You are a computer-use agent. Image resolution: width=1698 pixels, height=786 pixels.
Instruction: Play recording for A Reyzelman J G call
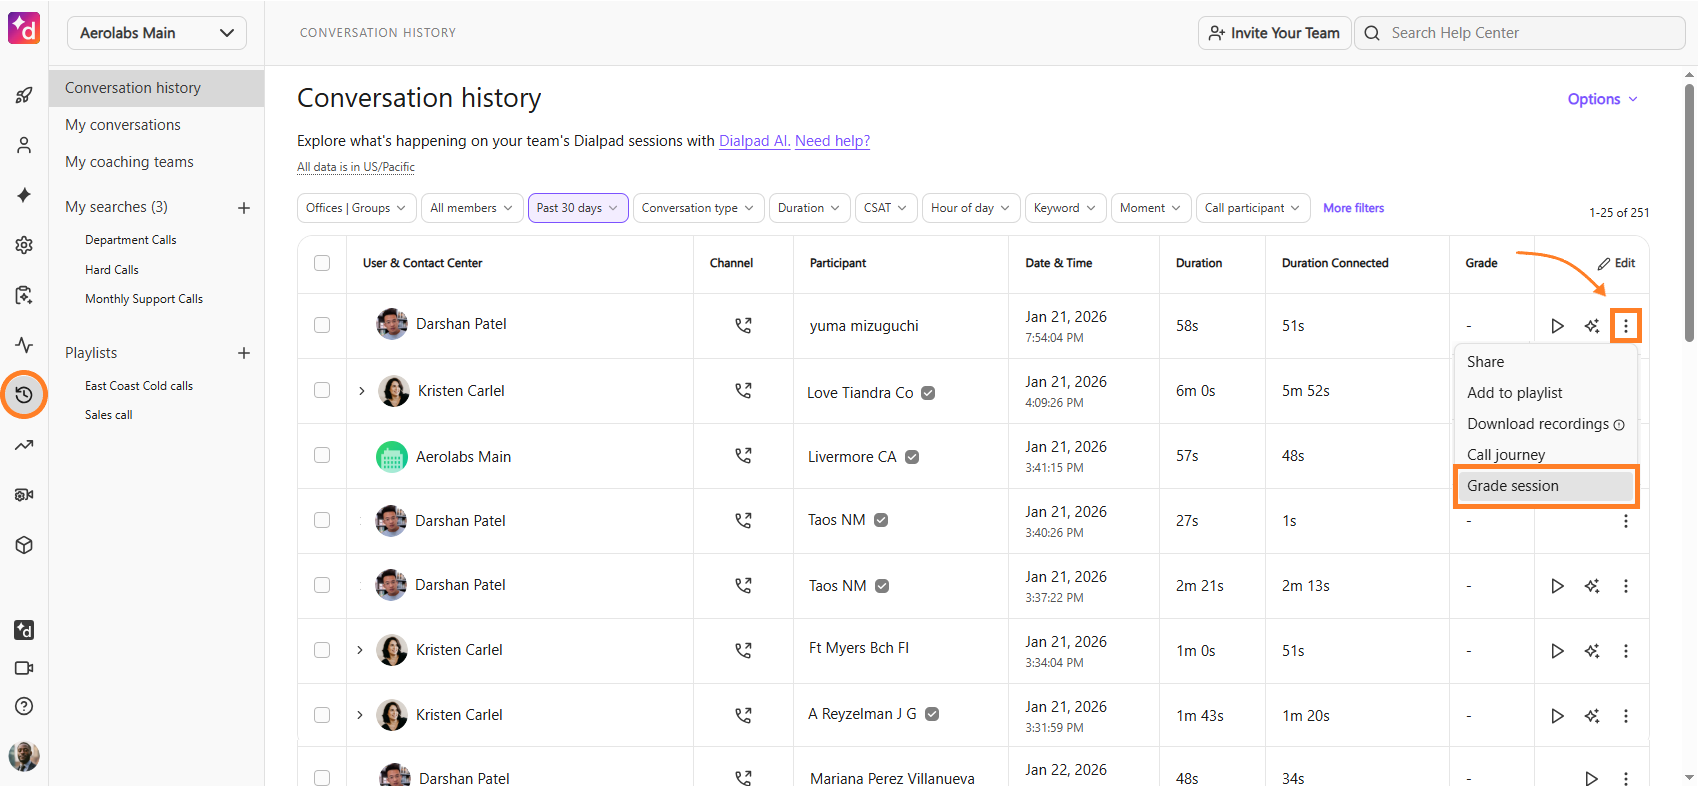tap(1557, 716)
